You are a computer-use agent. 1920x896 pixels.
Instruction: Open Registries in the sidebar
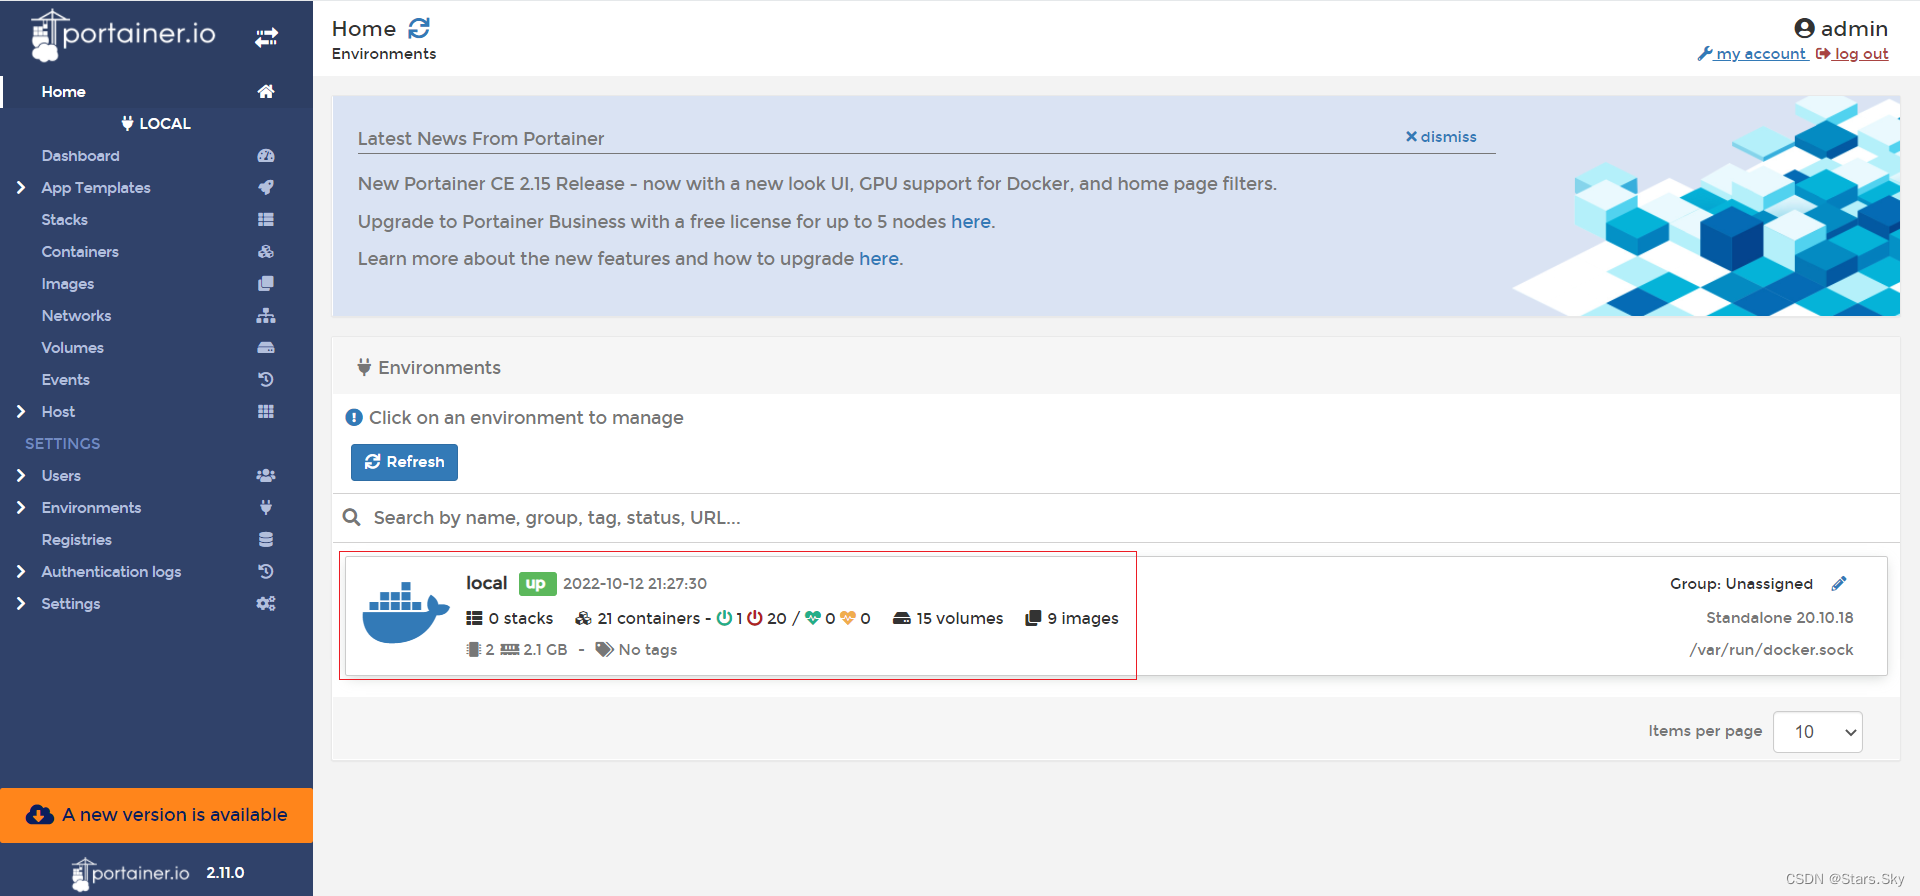(76, 540)
